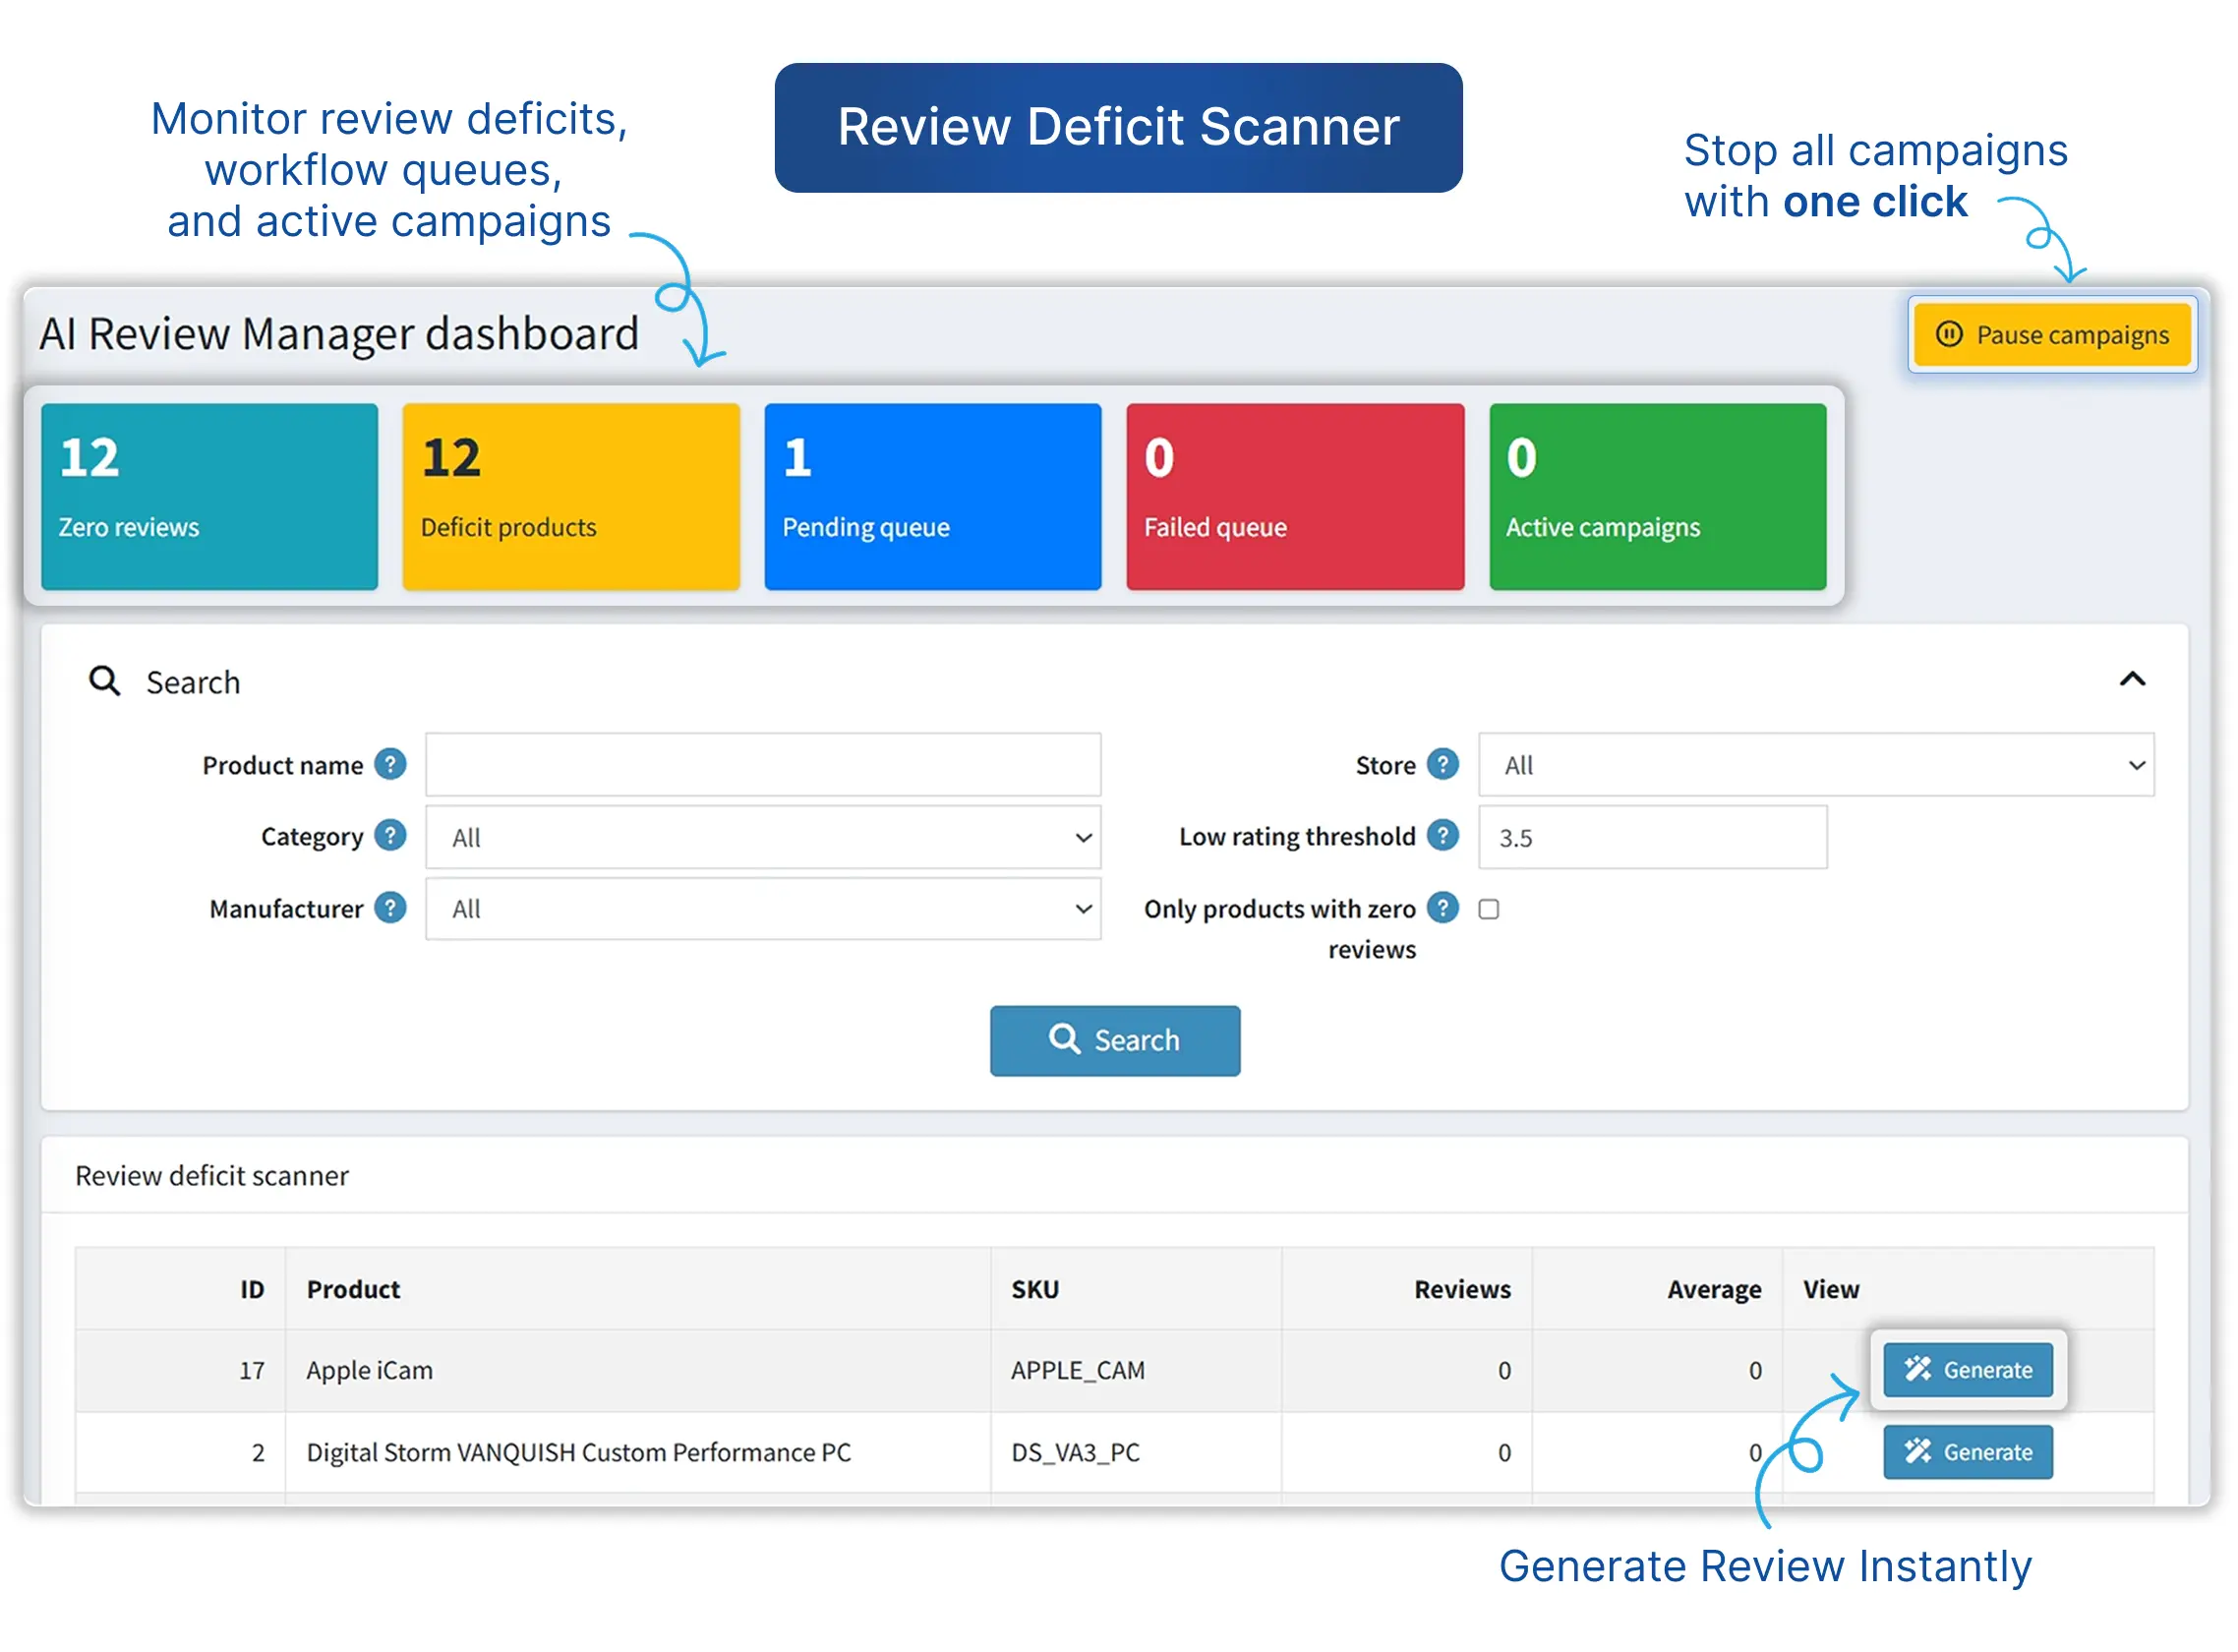Open the Manufacturer dropdown
Image resolution: width=2238 pixels, height=1652 pixels.
pos(763,909)
